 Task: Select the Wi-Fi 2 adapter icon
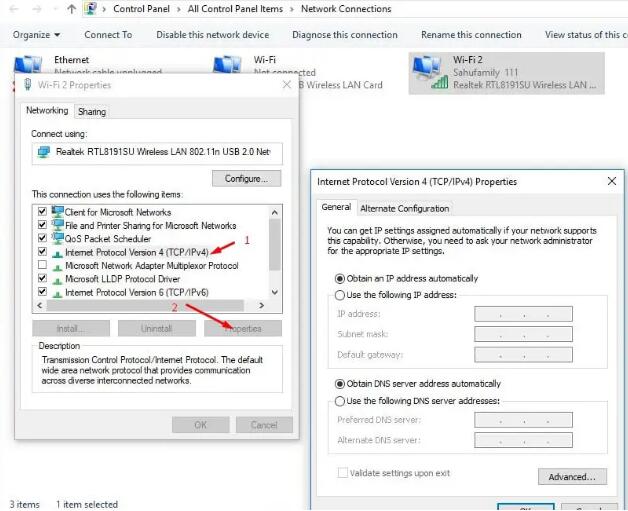click(430, 72)
